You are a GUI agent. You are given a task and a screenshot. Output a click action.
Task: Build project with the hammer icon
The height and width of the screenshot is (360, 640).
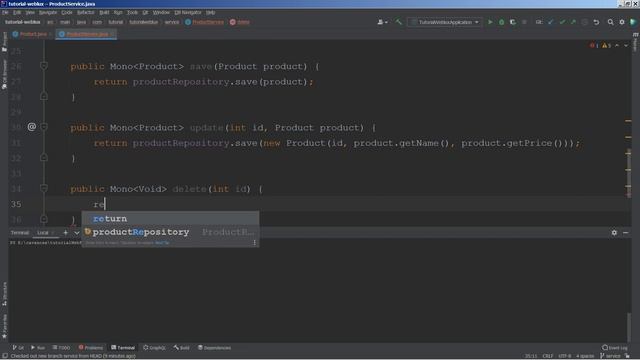pos(398,22)
